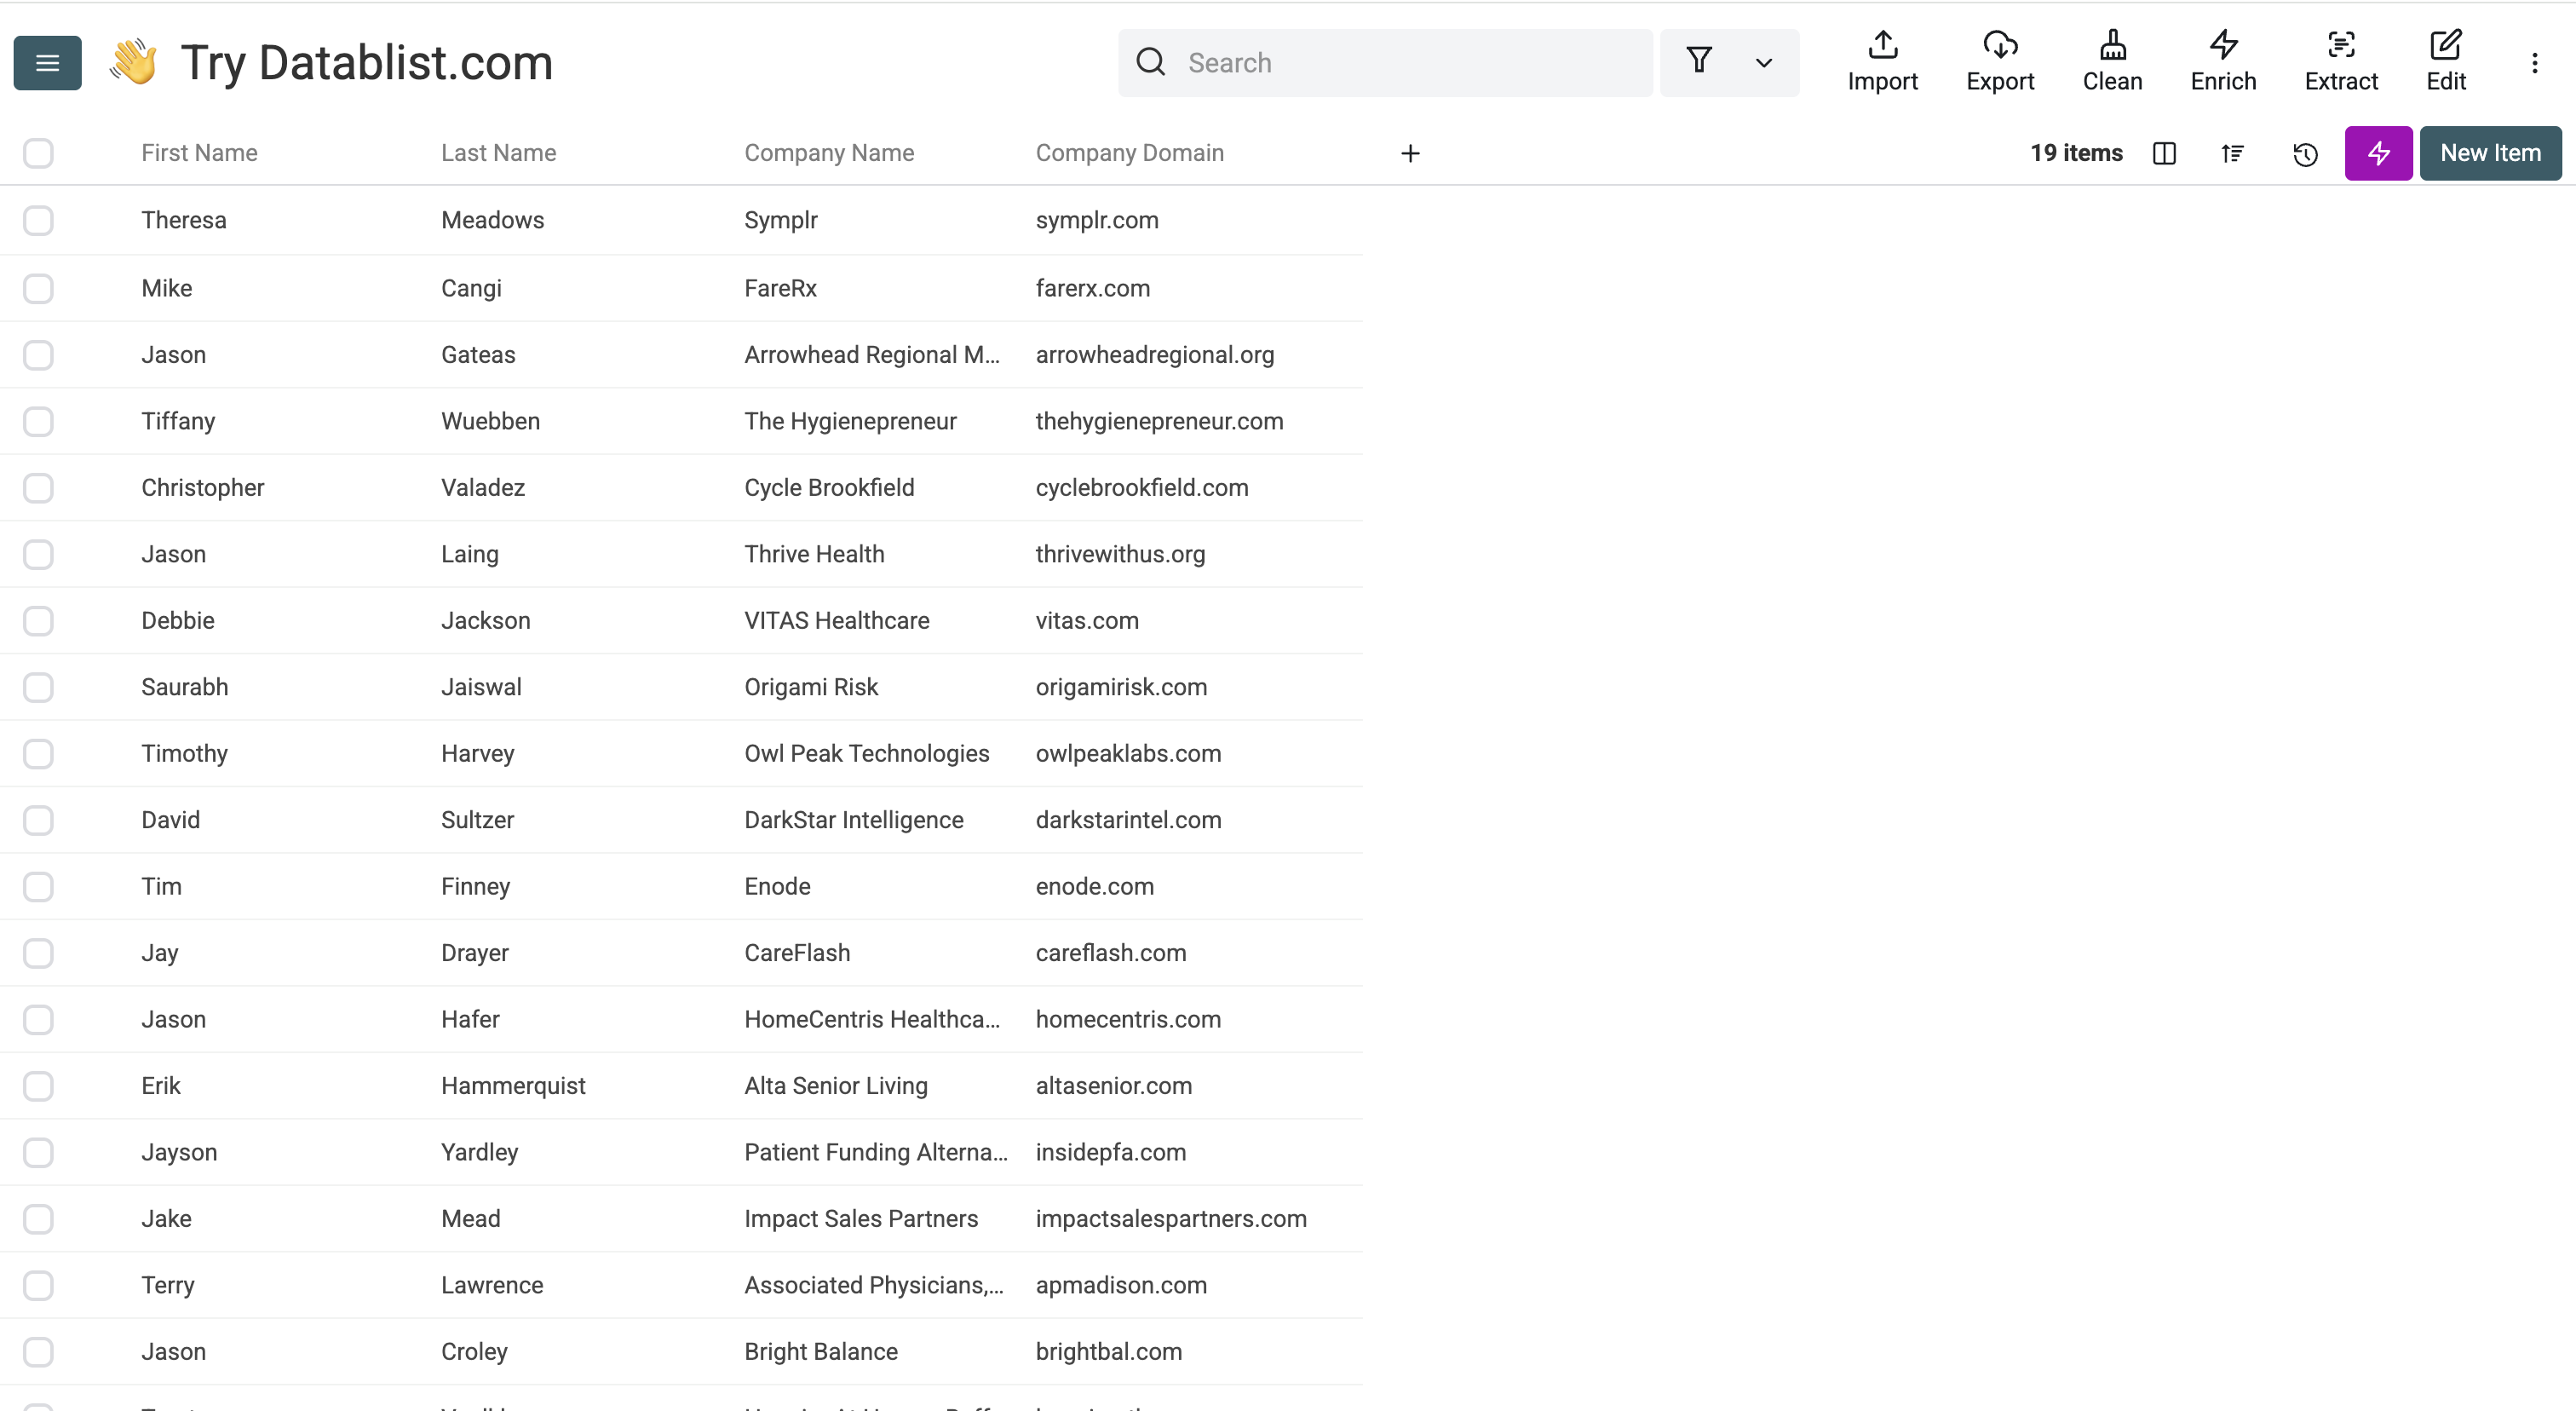The height and width of the screenshot is (1411, 2576).
Task: Check the Tiffany Wuebben row
Action: click(x=38, y=421)
